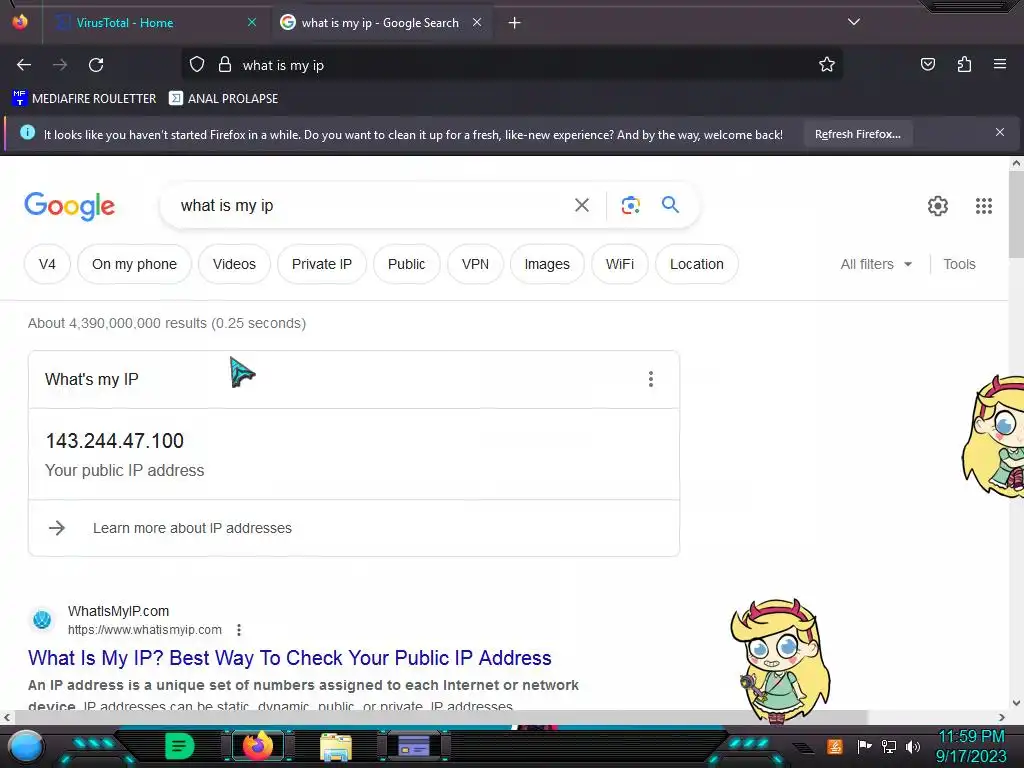Select the Public filter chip

[406, 264]
